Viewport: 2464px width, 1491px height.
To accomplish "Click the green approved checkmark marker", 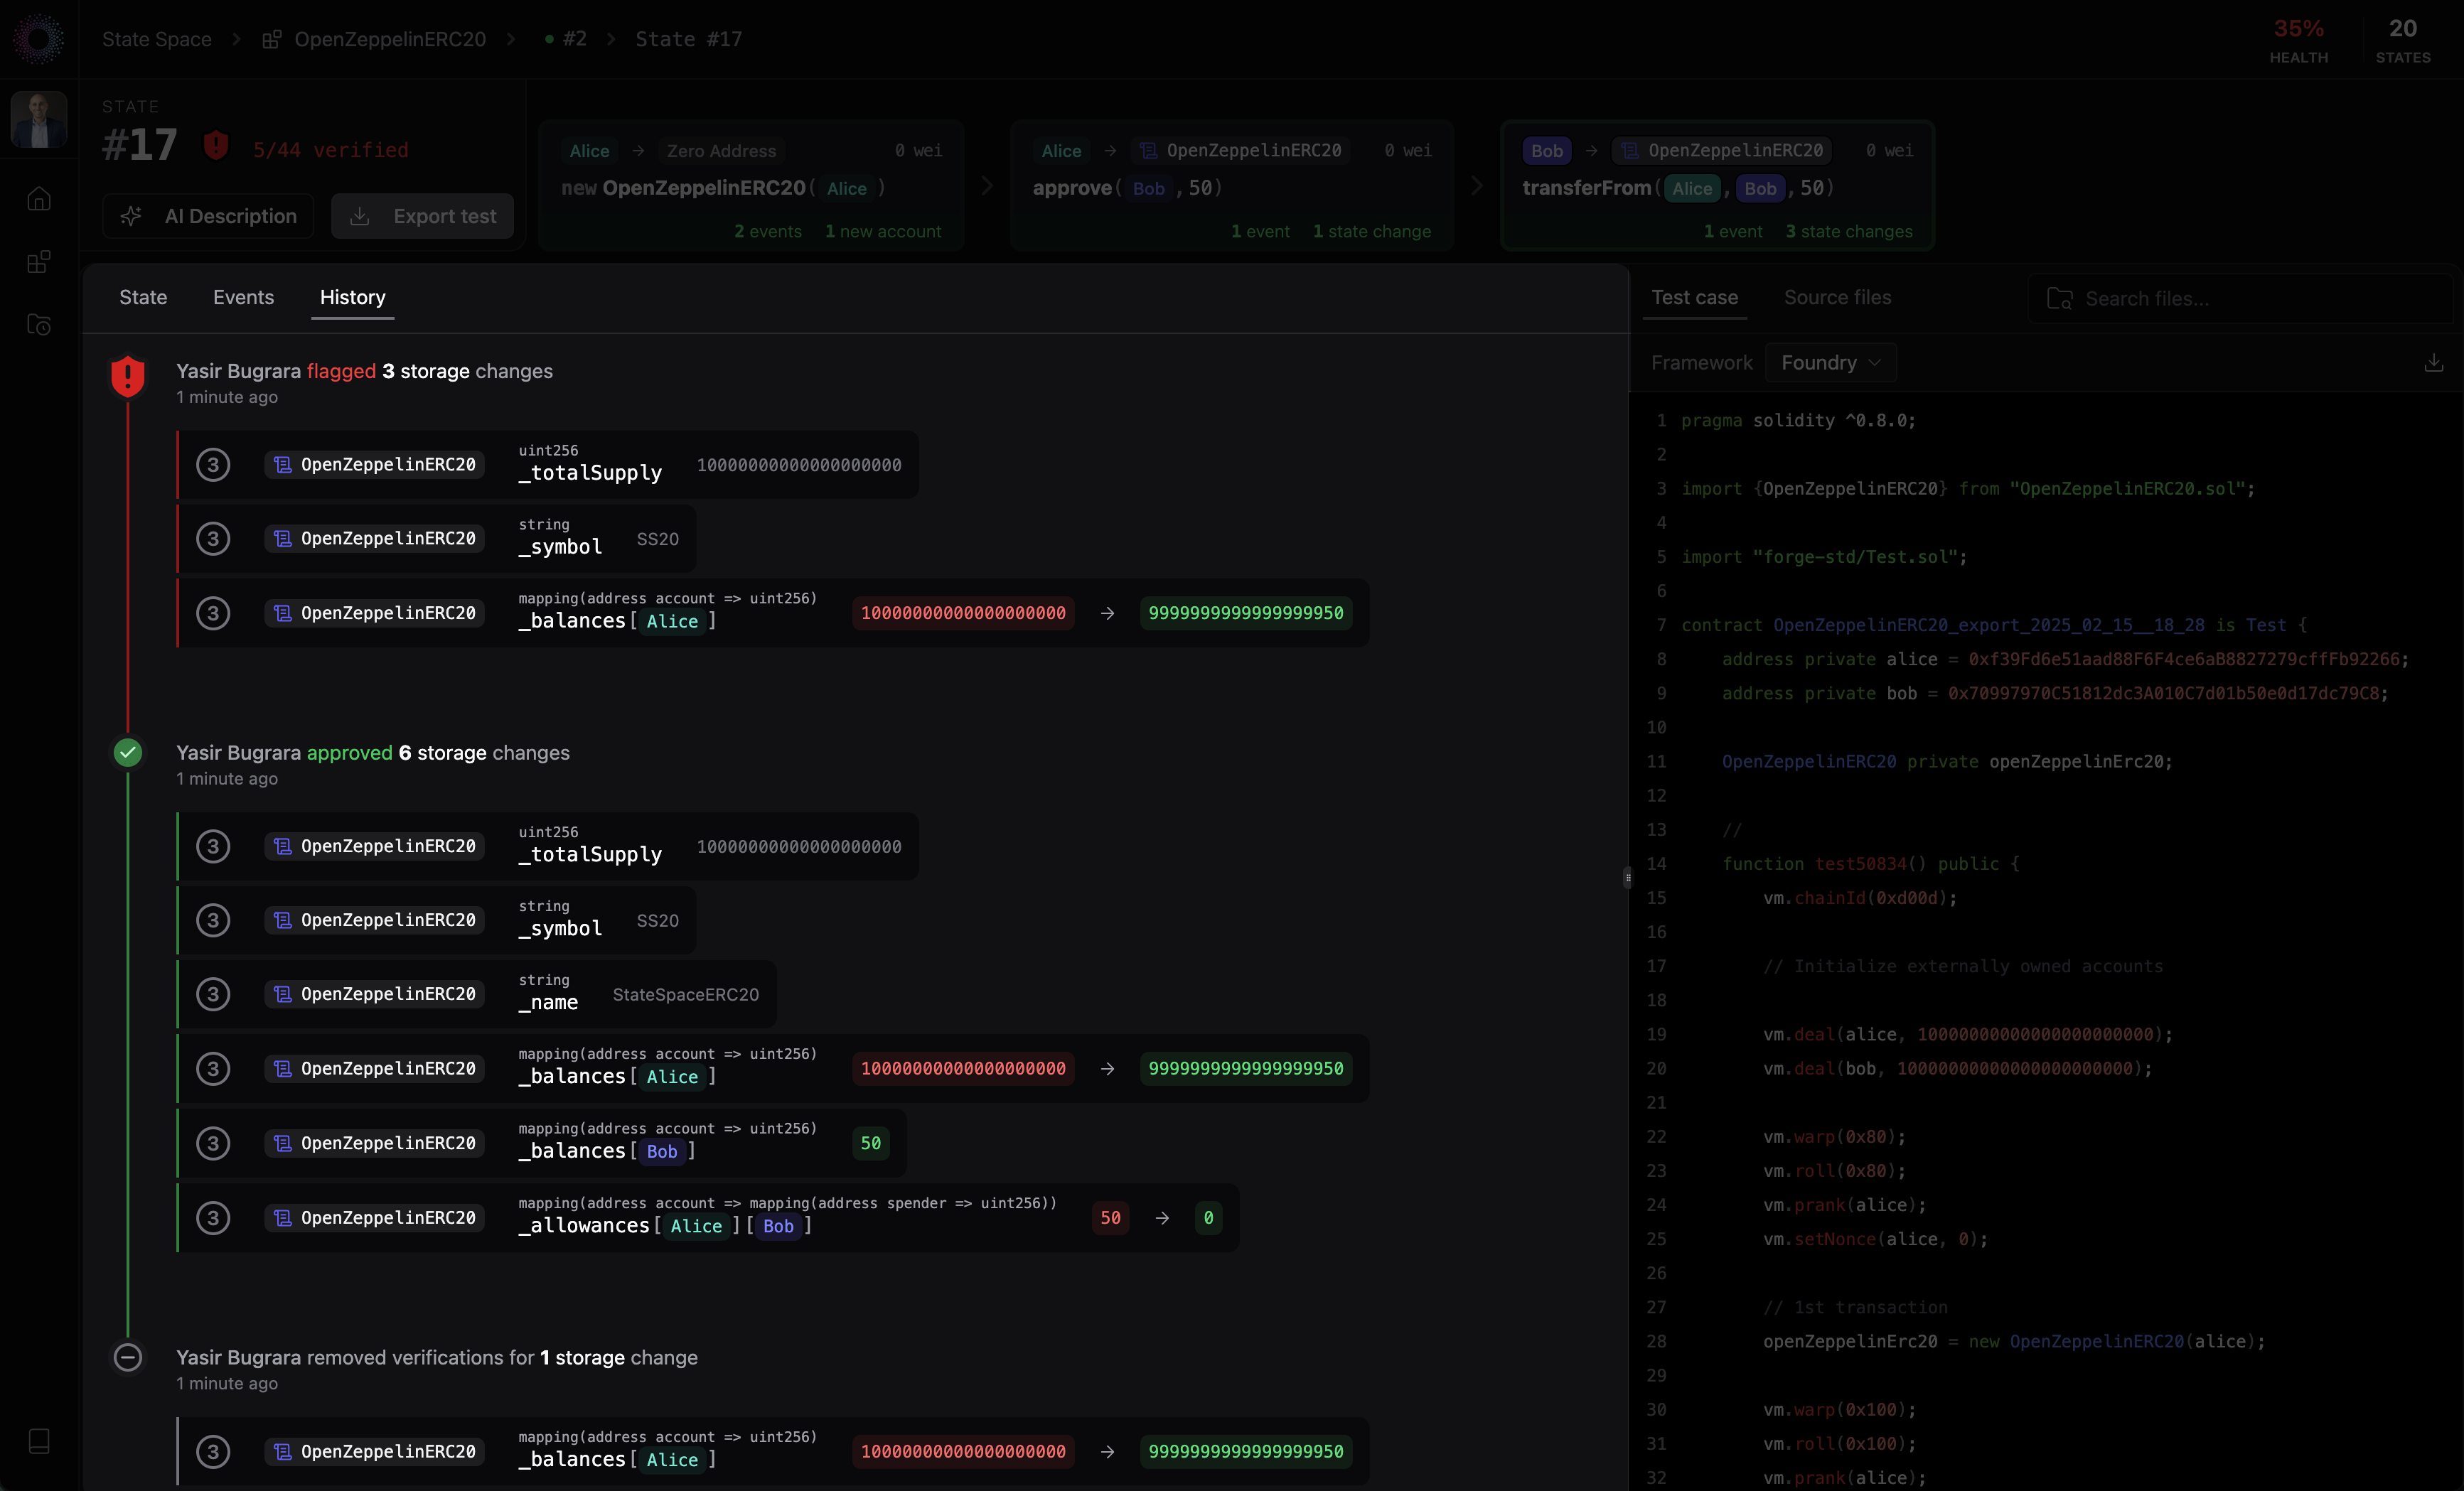I will [x=128, y=753].
